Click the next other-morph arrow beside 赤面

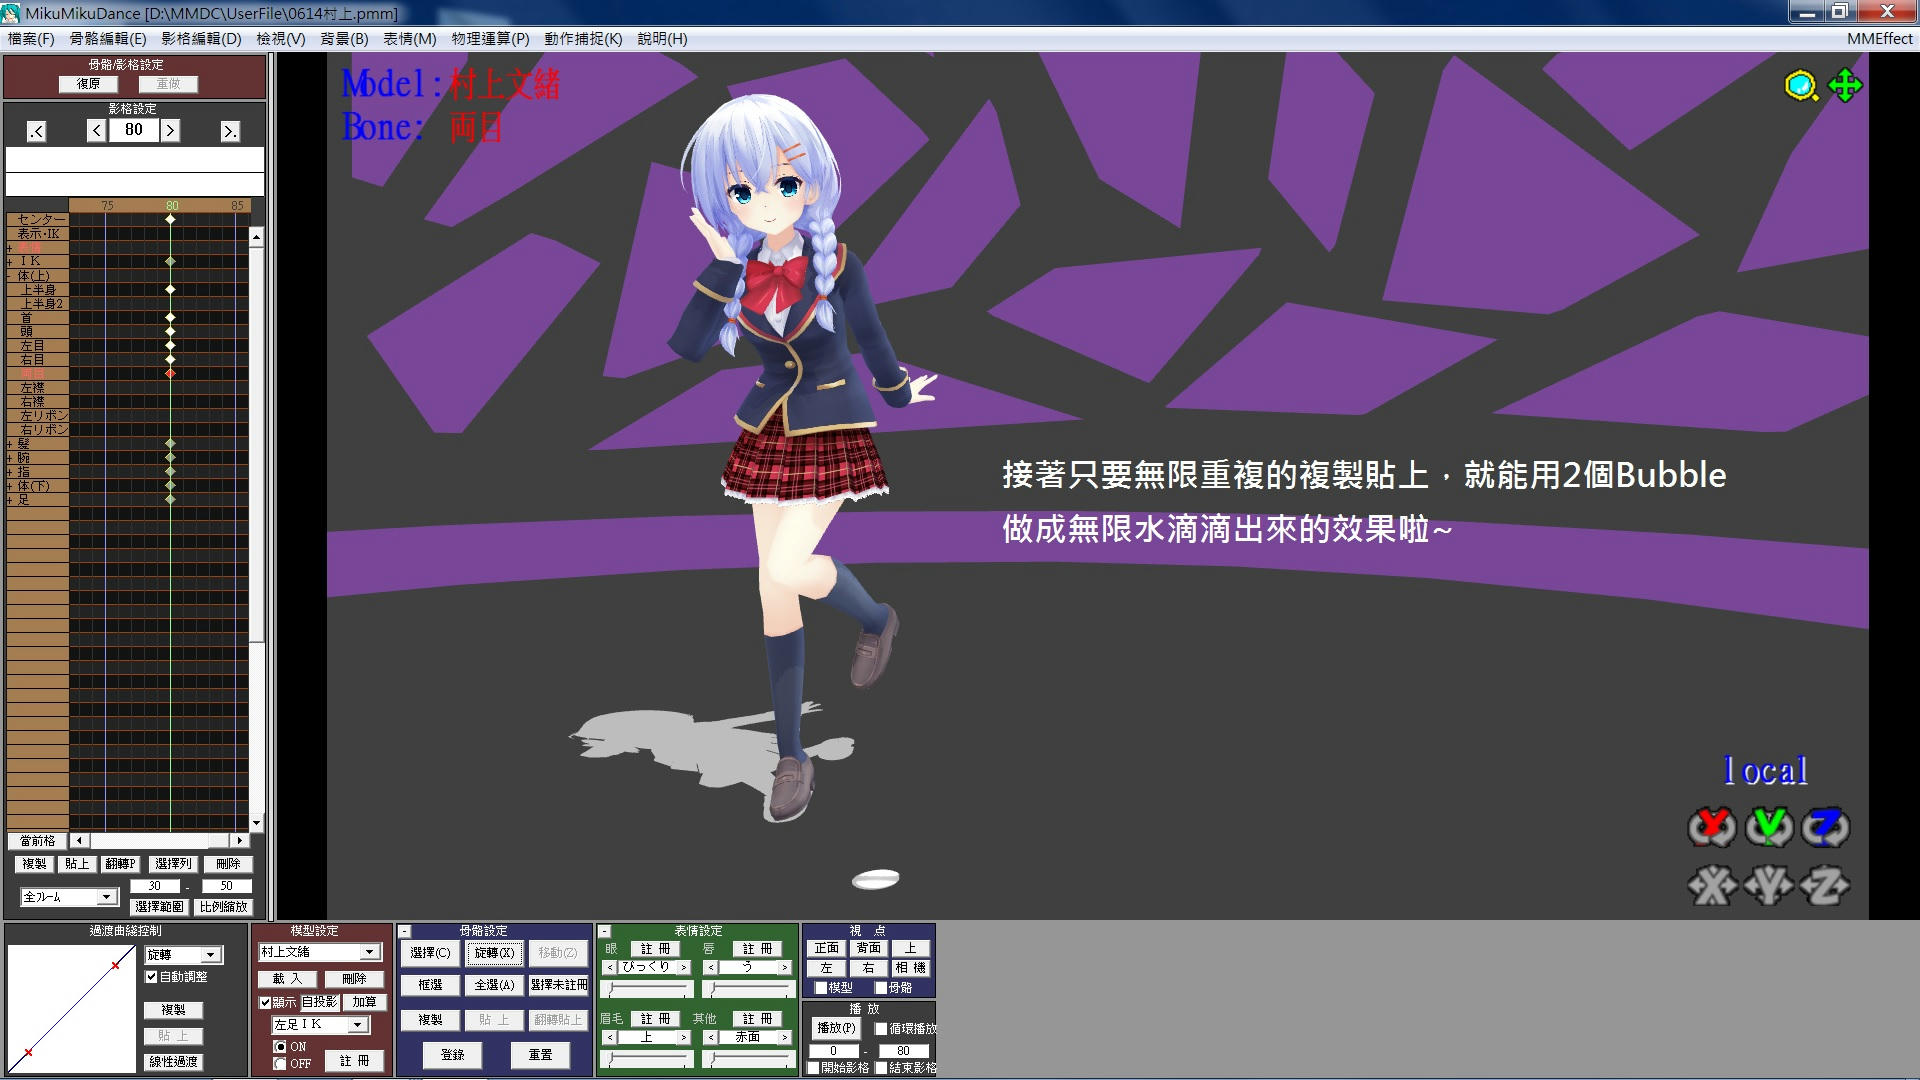[x=784, y=1037]
